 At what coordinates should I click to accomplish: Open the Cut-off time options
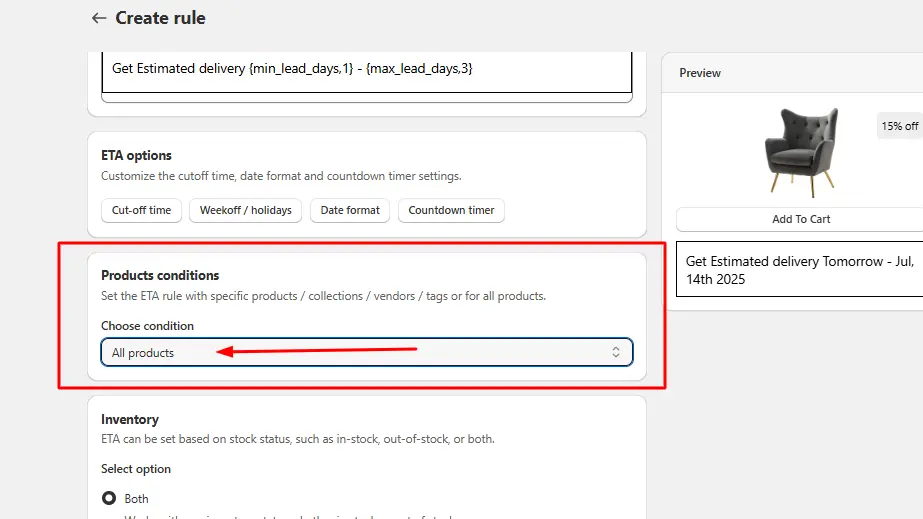coord(141,210)
